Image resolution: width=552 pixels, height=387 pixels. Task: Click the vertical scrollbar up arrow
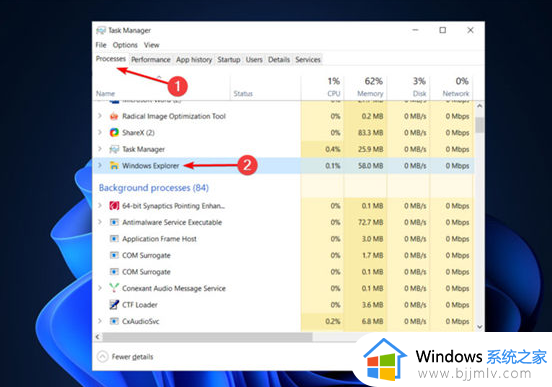pyautogui.click(x=479, y=106)
